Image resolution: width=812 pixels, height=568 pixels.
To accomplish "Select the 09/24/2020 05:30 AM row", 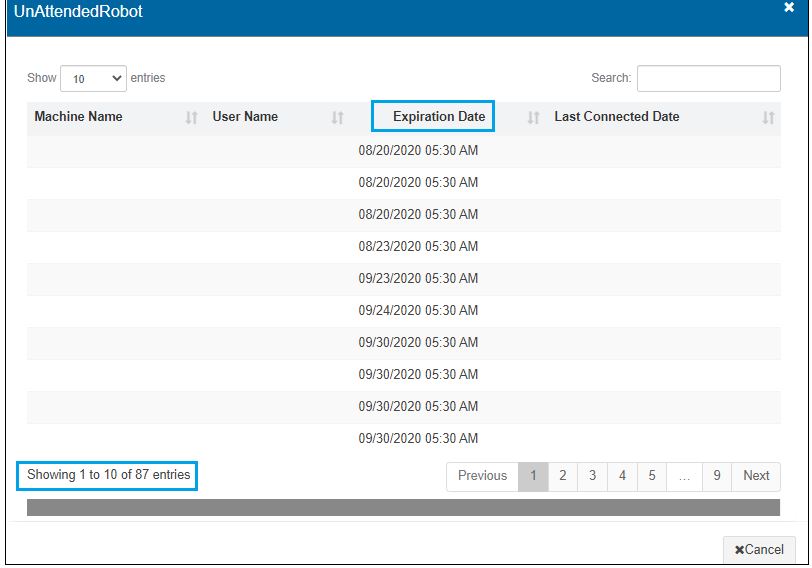I will (x=418, y=311).
